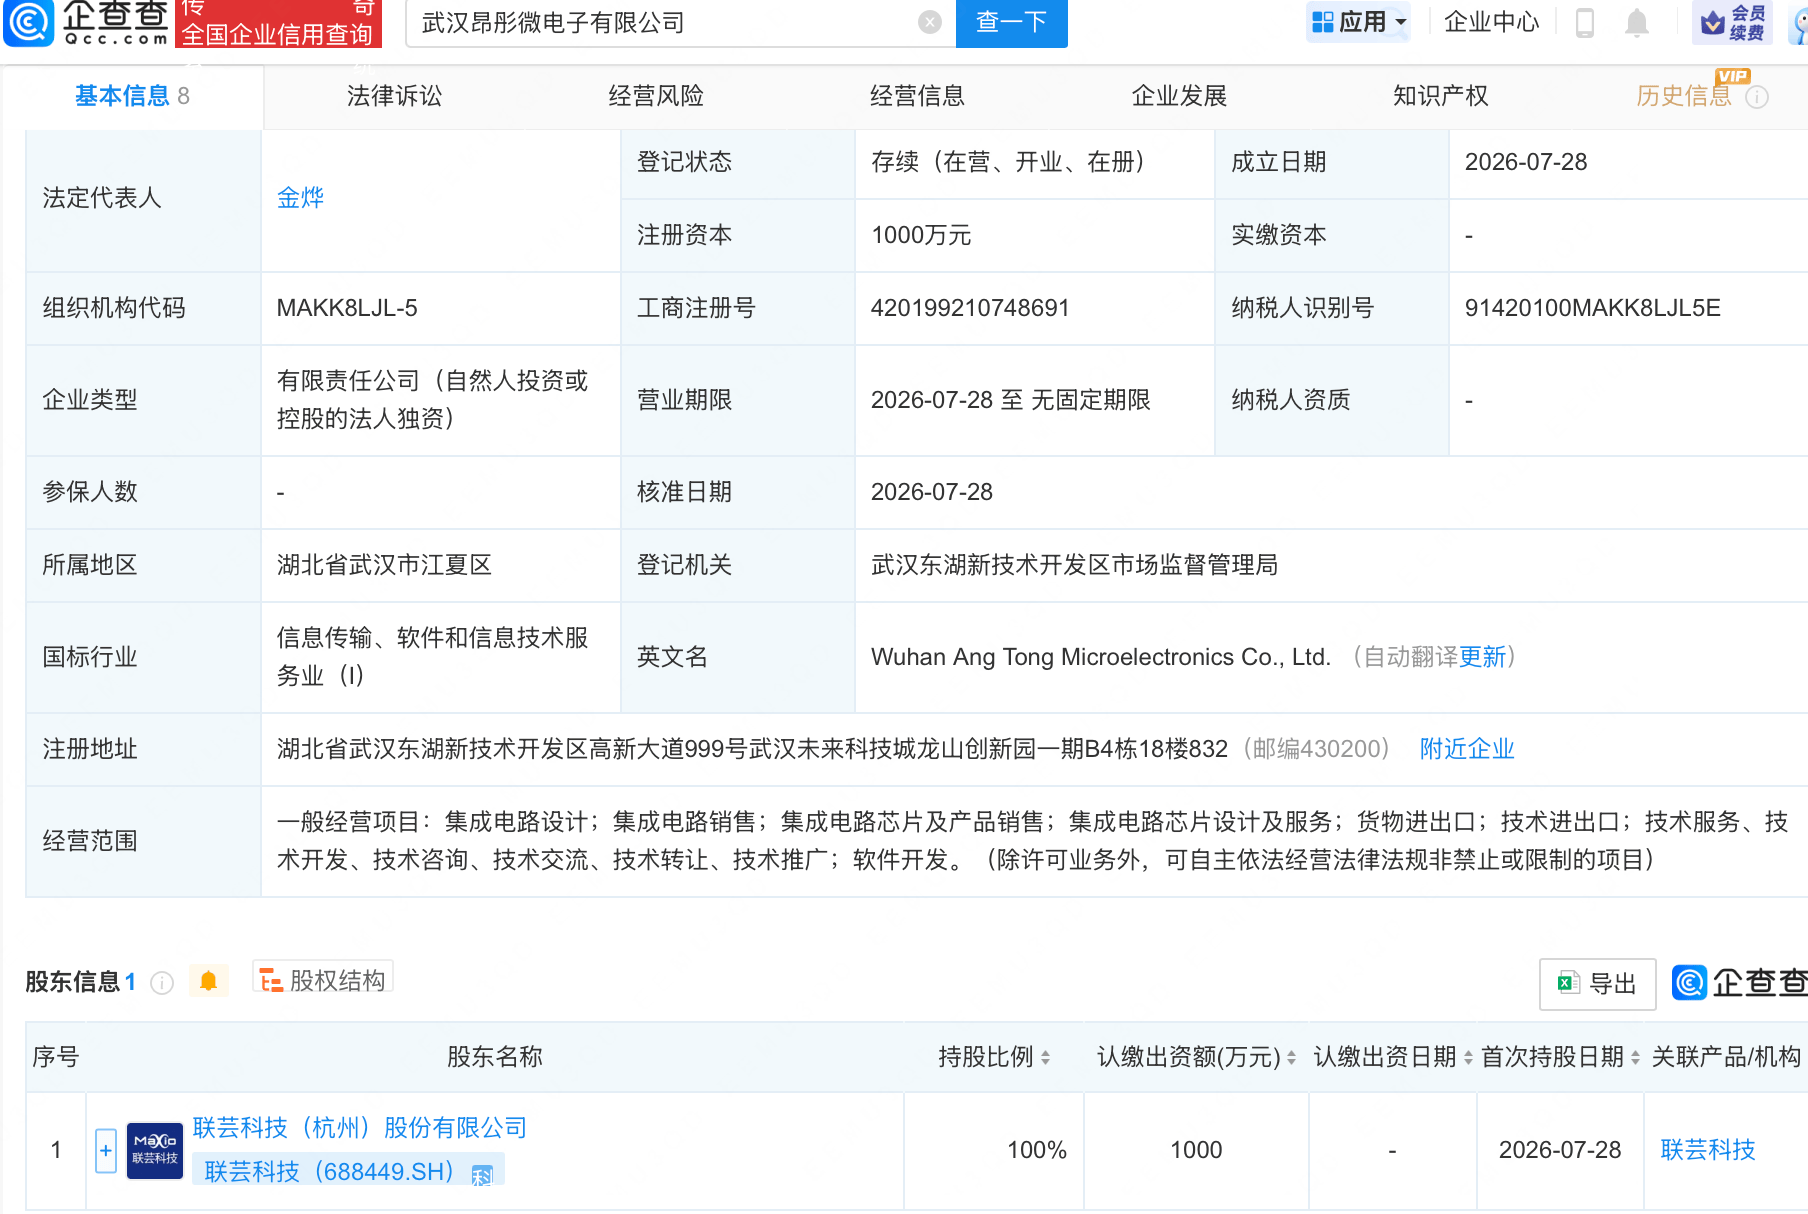Image resolution: width=1808 pixels, height=1214 pixels.
Task: Open the 企业发展 tab
Action: (x=1179, y=96)
